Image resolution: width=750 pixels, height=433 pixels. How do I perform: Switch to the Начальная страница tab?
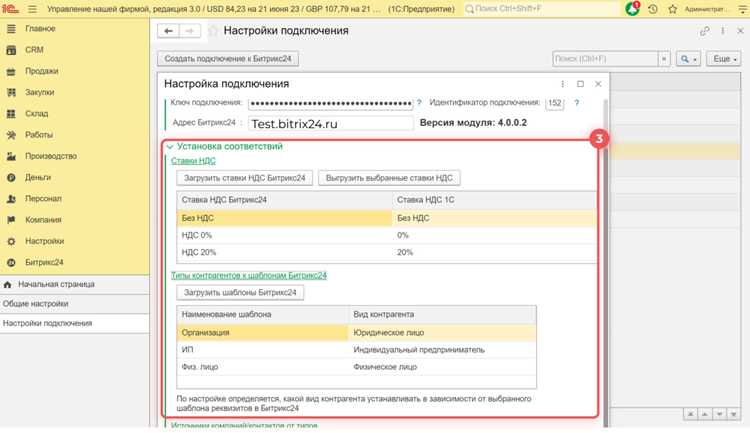pos(75,284)
